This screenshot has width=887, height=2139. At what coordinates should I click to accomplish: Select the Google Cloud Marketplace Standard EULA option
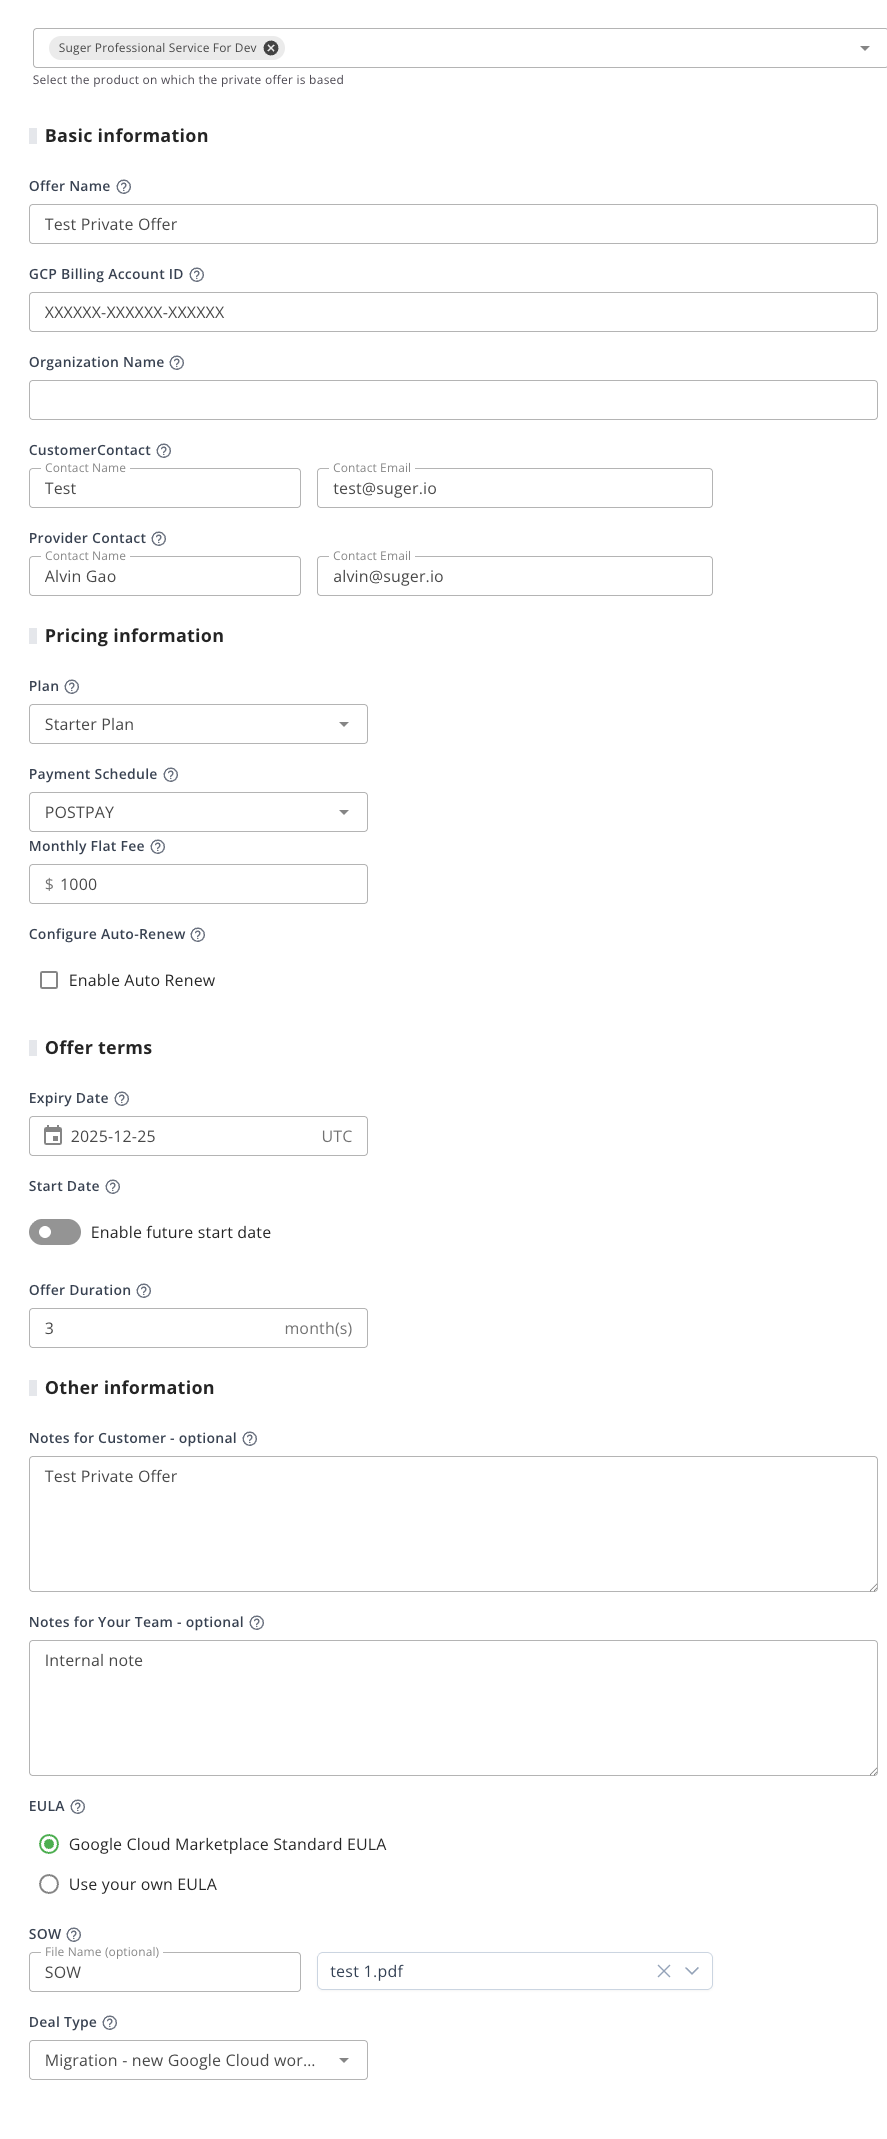49,1843
